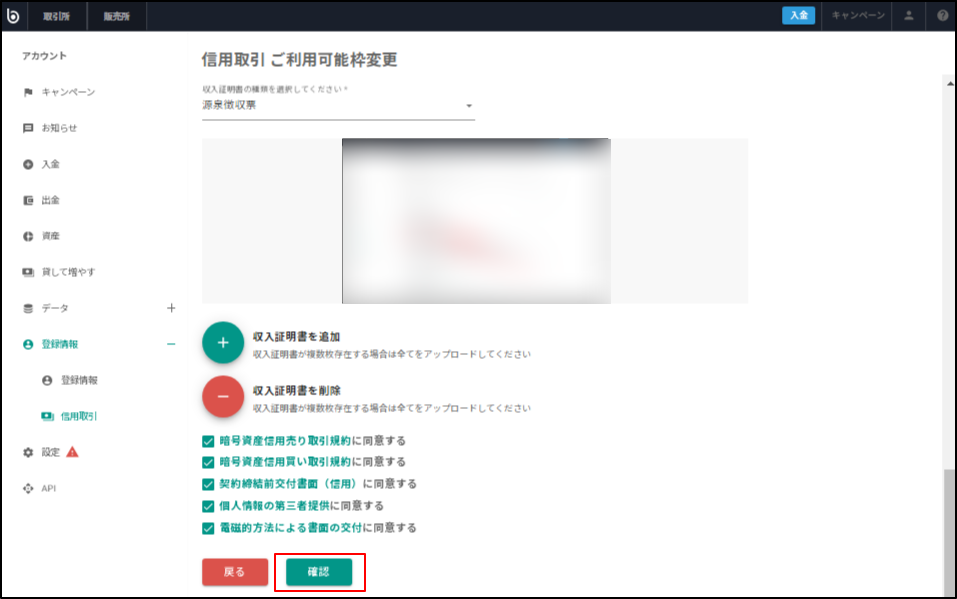Click the green plus circle to add income certificate
The height and width of the screenshot is (599, 957).
coord(223,343)
